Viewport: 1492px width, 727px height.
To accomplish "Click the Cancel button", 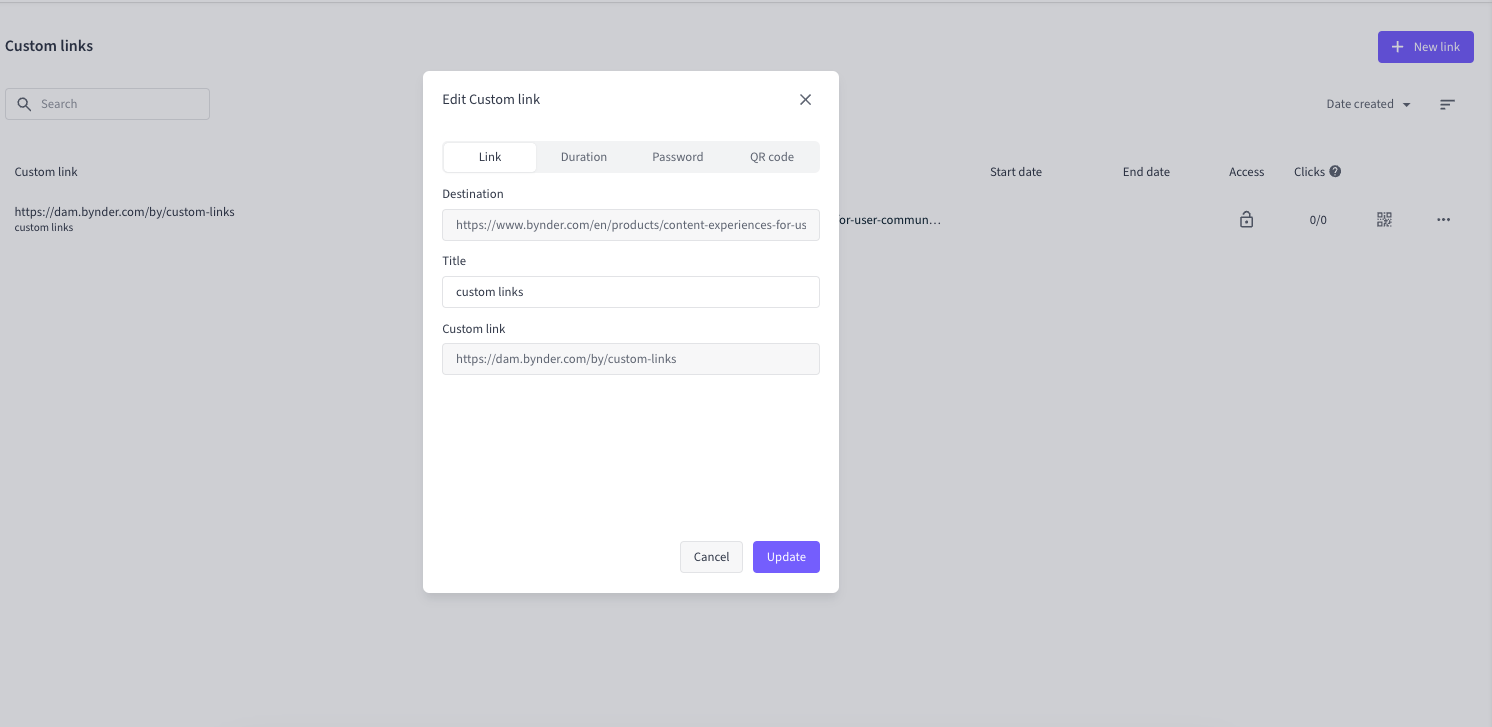I will (x=711, y=557).
